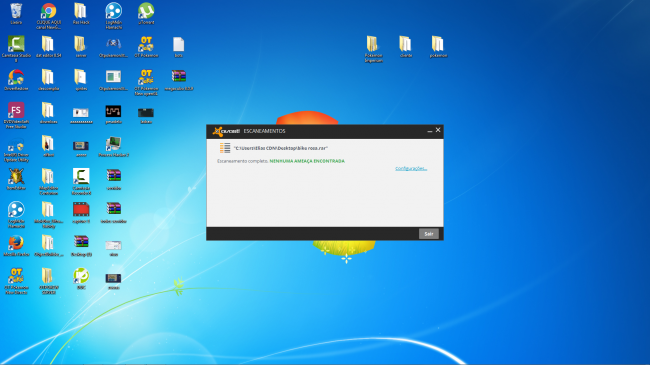This screenshot has width=650, height=365.
Task: Select the Intel Driver Update Utility shortcut
Action: coord(16,149)
